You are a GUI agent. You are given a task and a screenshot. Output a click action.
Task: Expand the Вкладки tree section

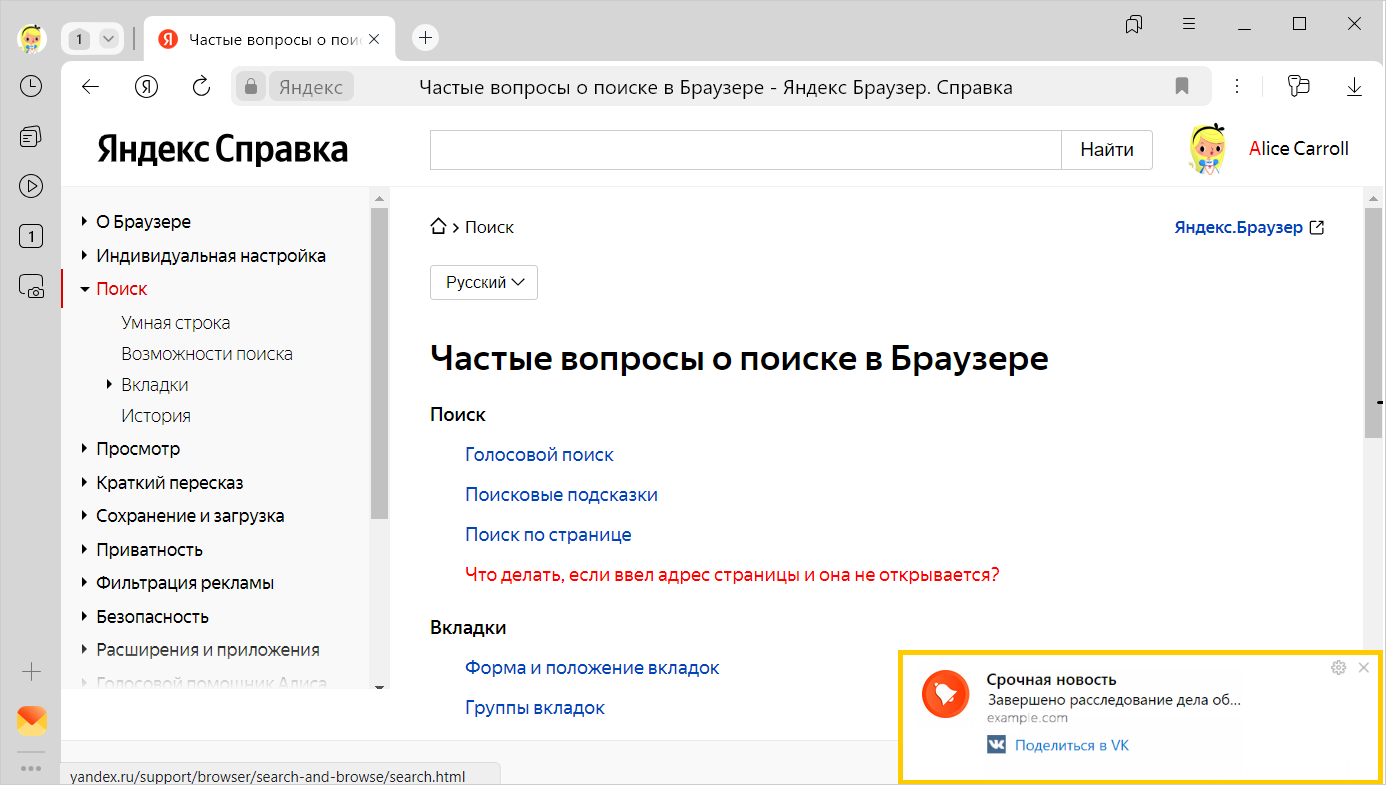coord(109,385)
